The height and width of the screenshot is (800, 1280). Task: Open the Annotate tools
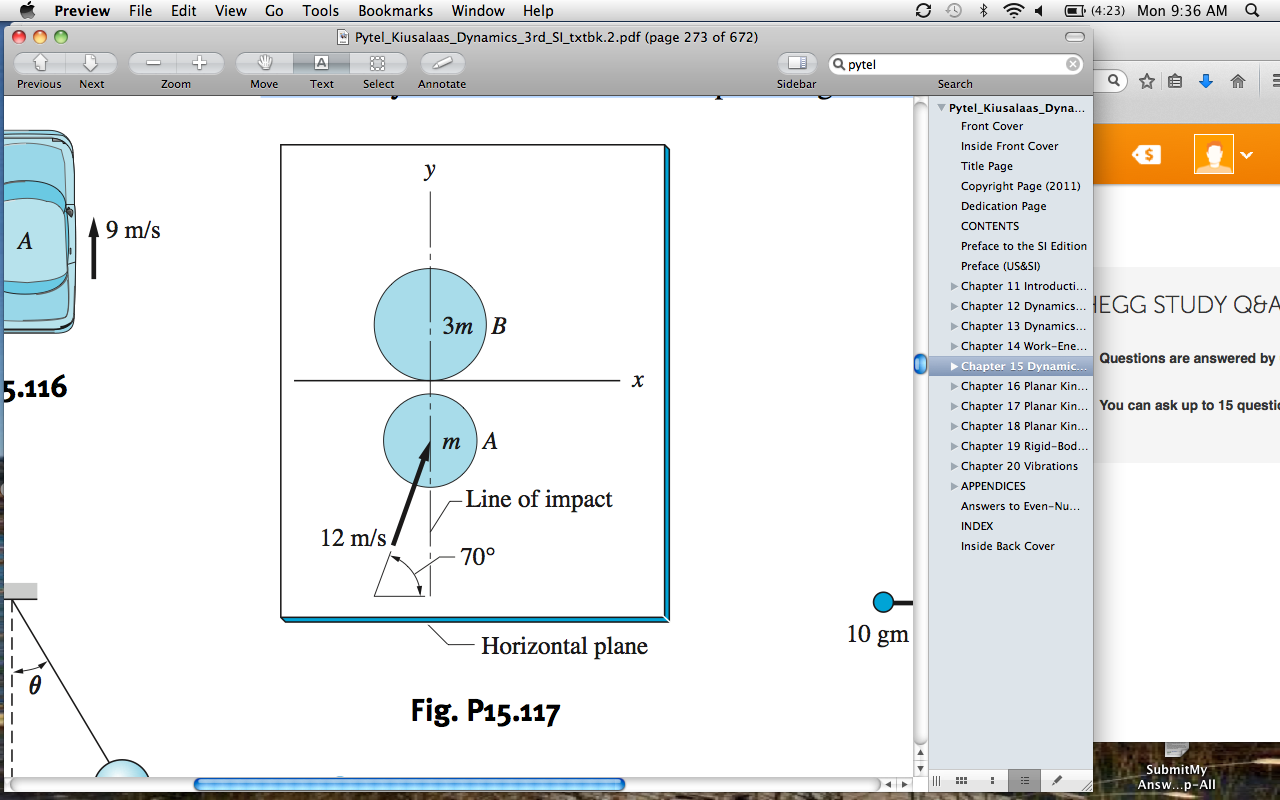[x=440, y=62]
